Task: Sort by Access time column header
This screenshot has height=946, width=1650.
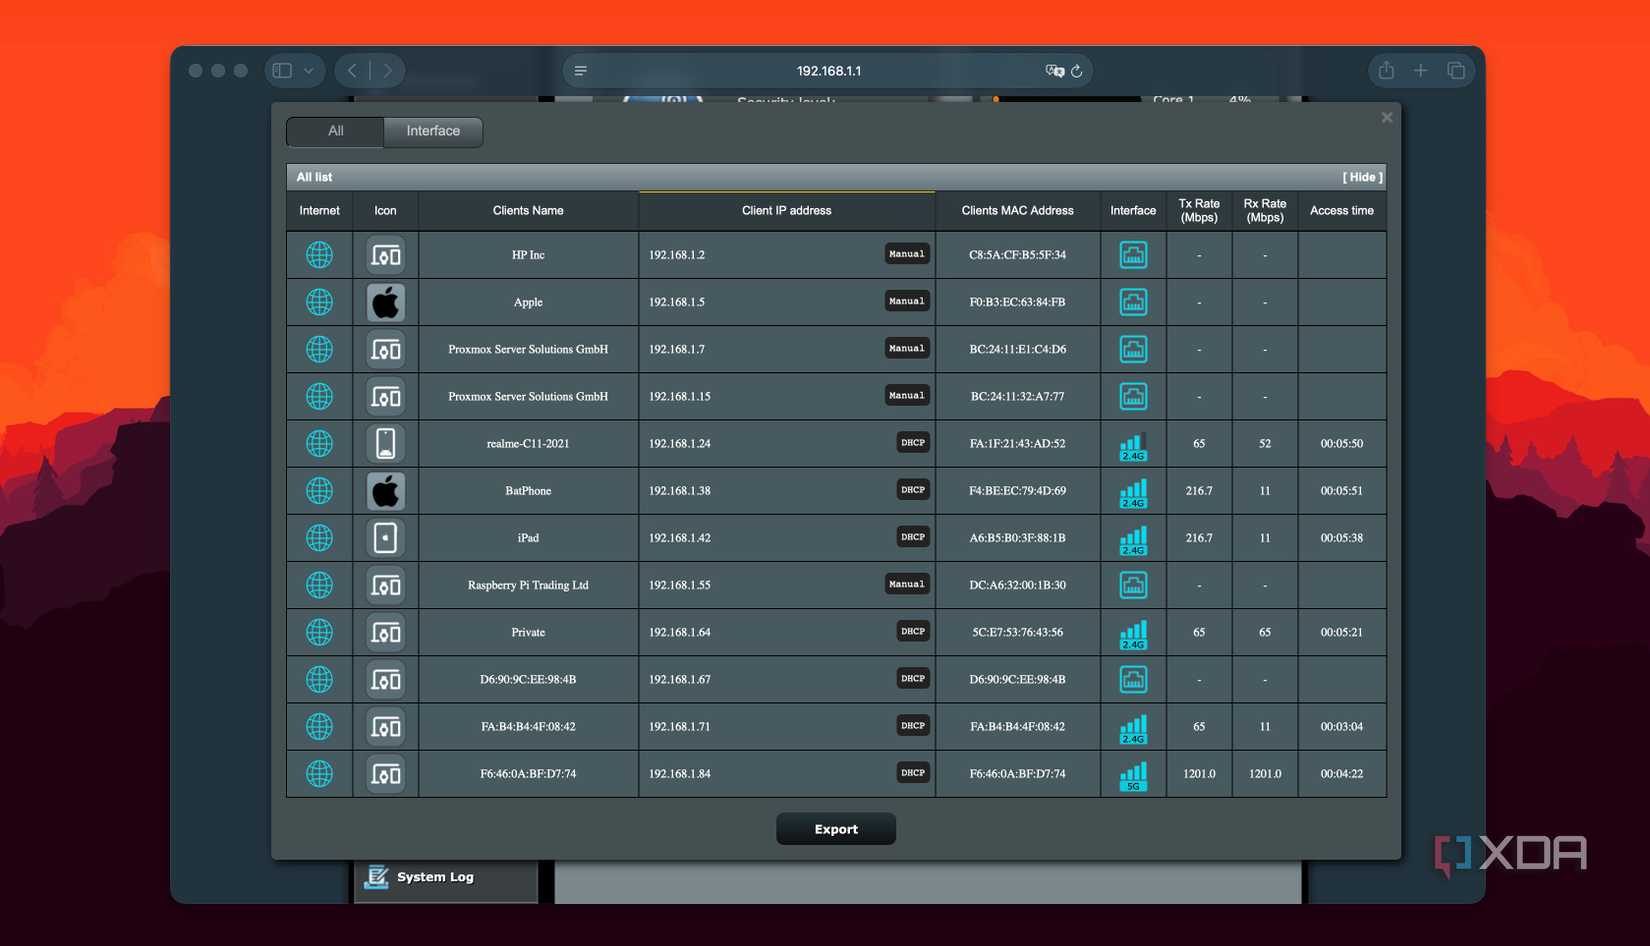Action: click(1342, 211)
